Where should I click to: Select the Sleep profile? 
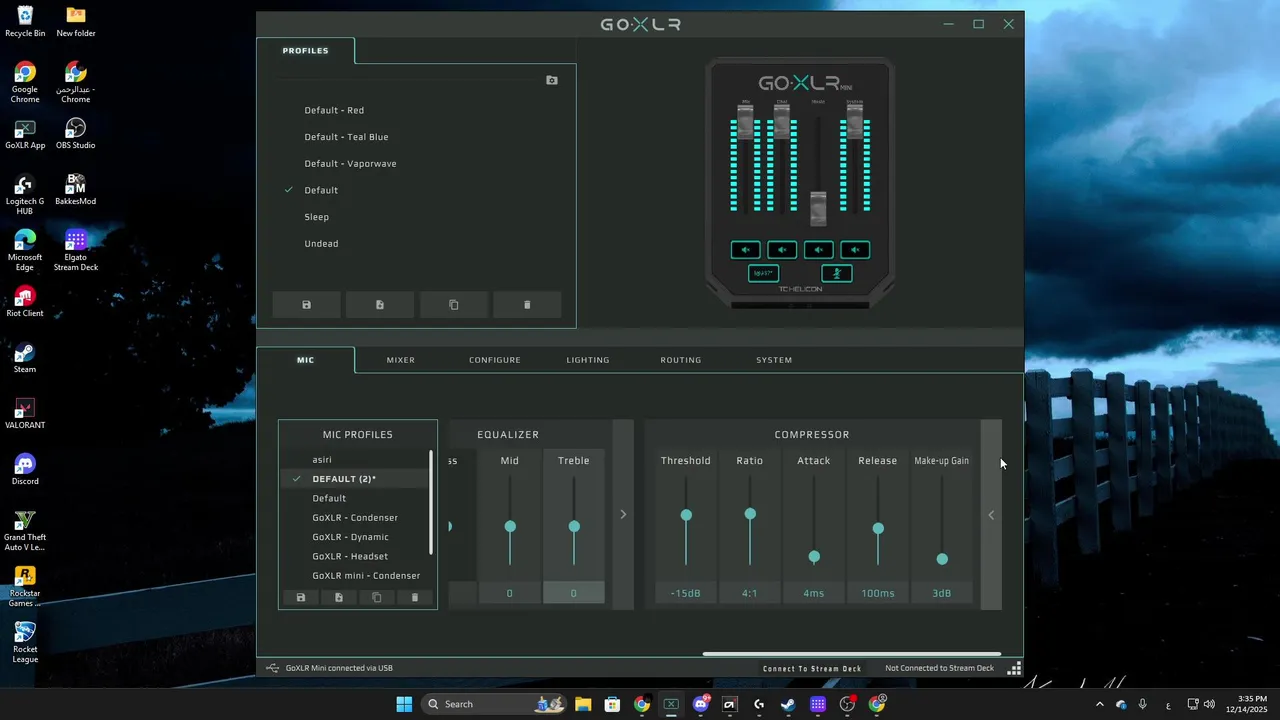317,217
